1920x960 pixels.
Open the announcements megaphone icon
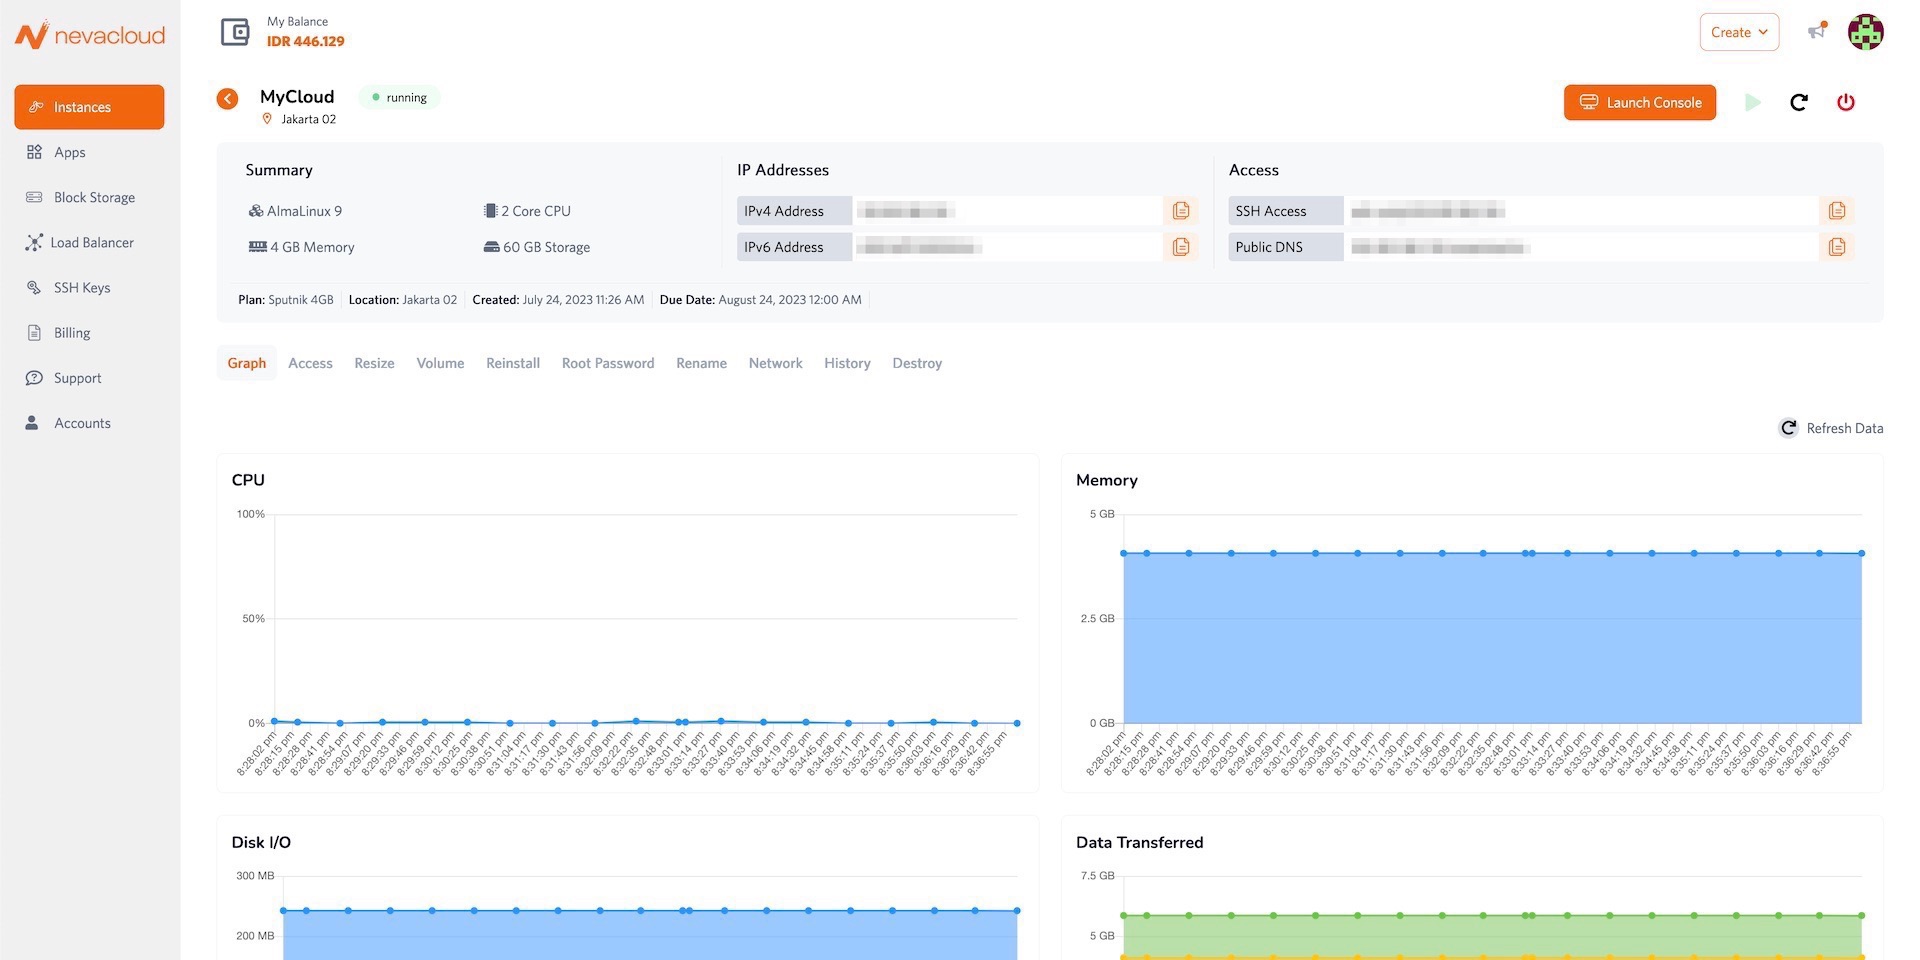pyautogui.click(x=1817, y=32)
